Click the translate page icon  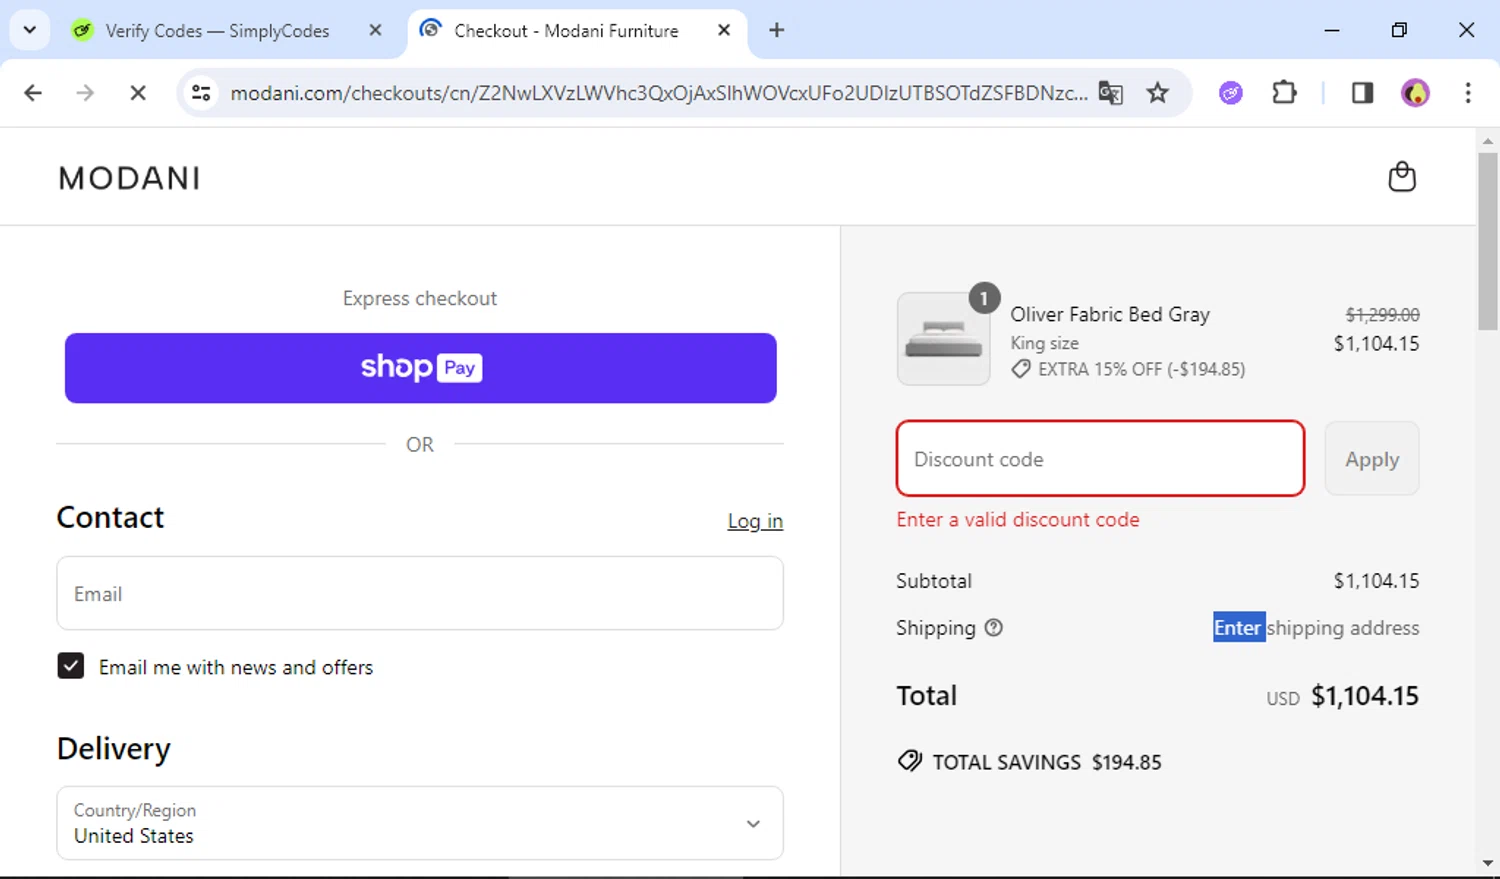pos(1110,93)
